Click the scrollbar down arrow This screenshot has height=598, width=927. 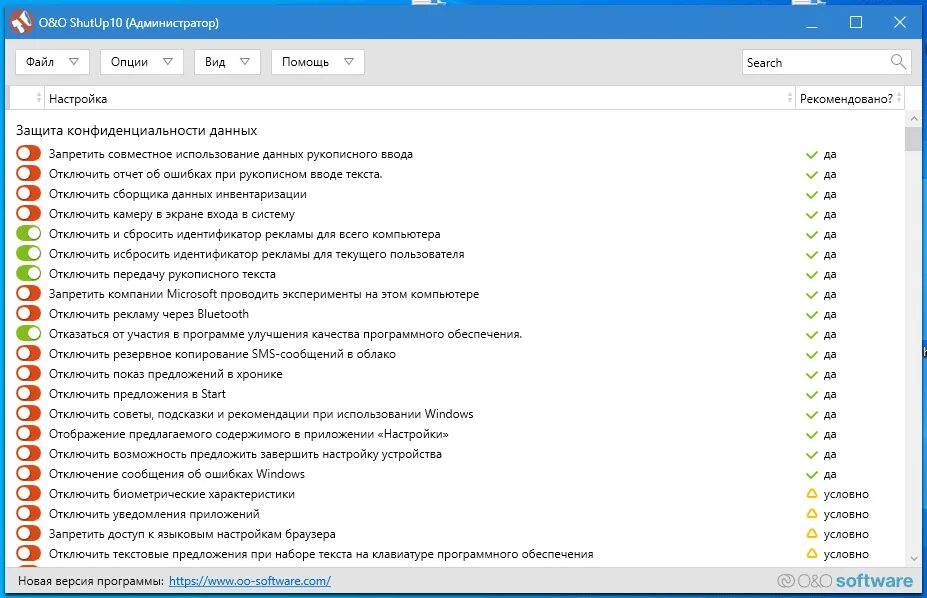coord(914,558)
